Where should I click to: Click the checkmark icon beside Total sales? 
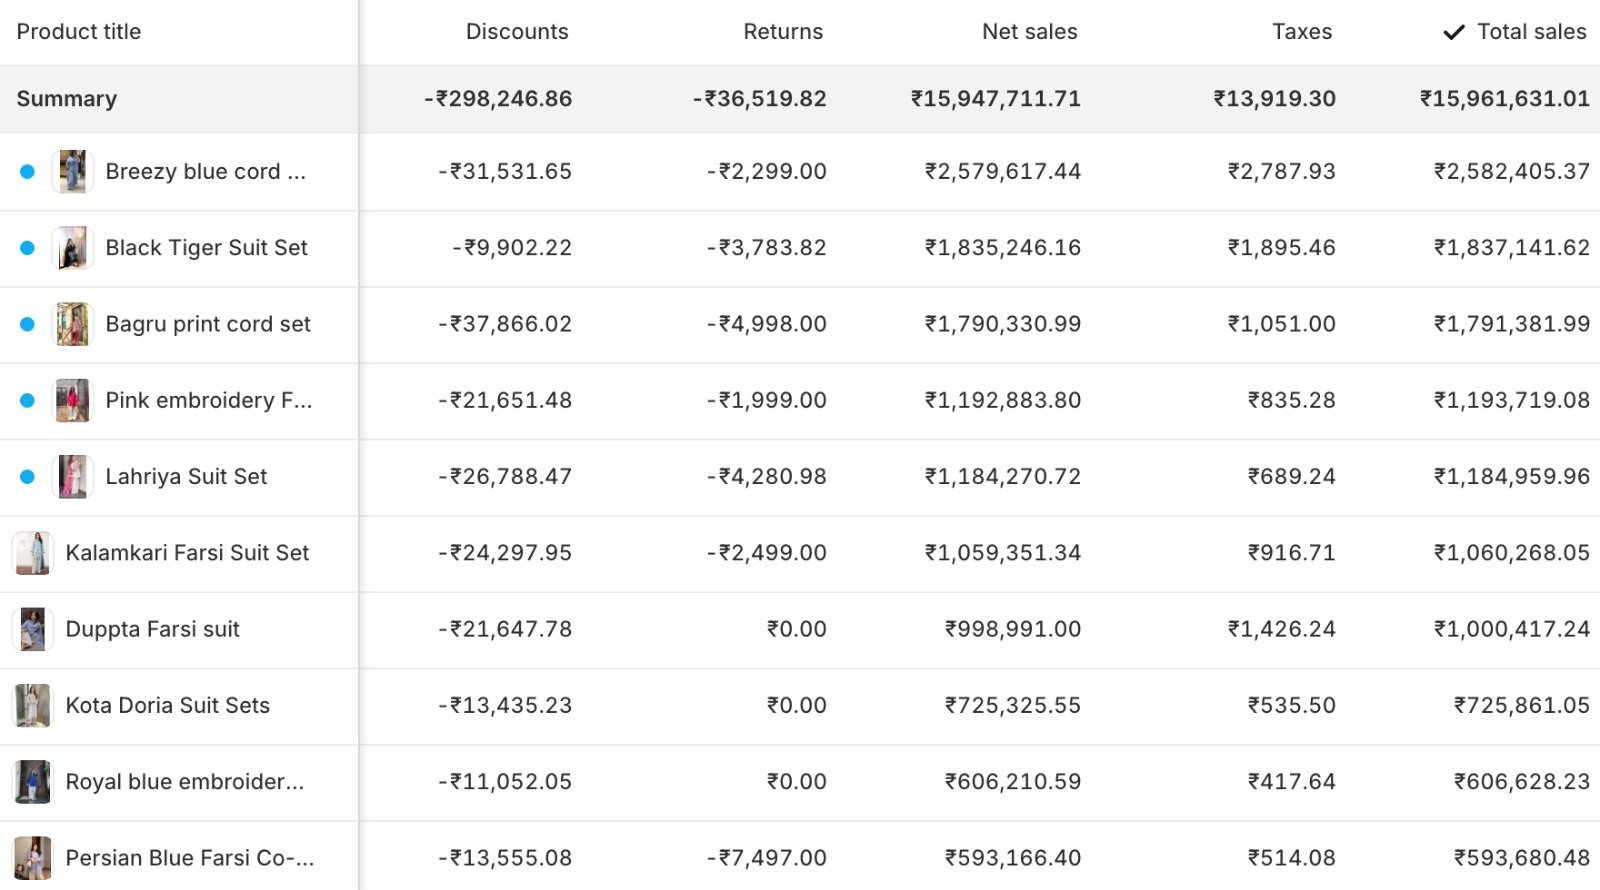1454,32
